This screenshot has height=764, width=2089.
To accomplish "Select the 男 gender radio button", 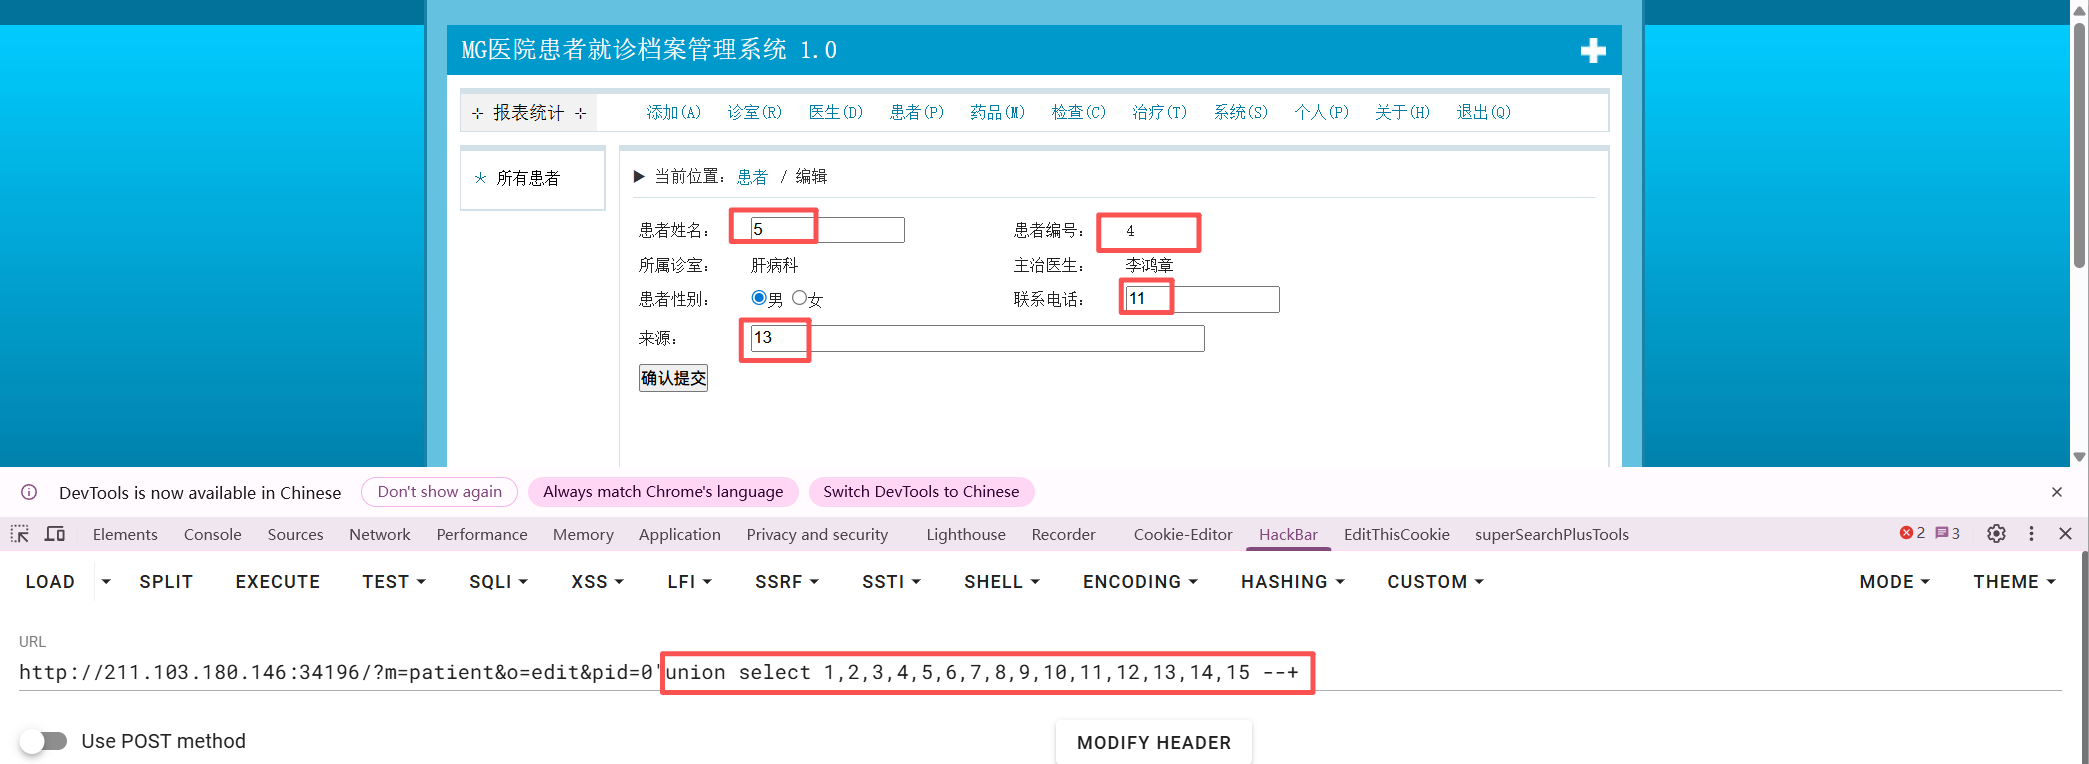I will pos(759,298).
